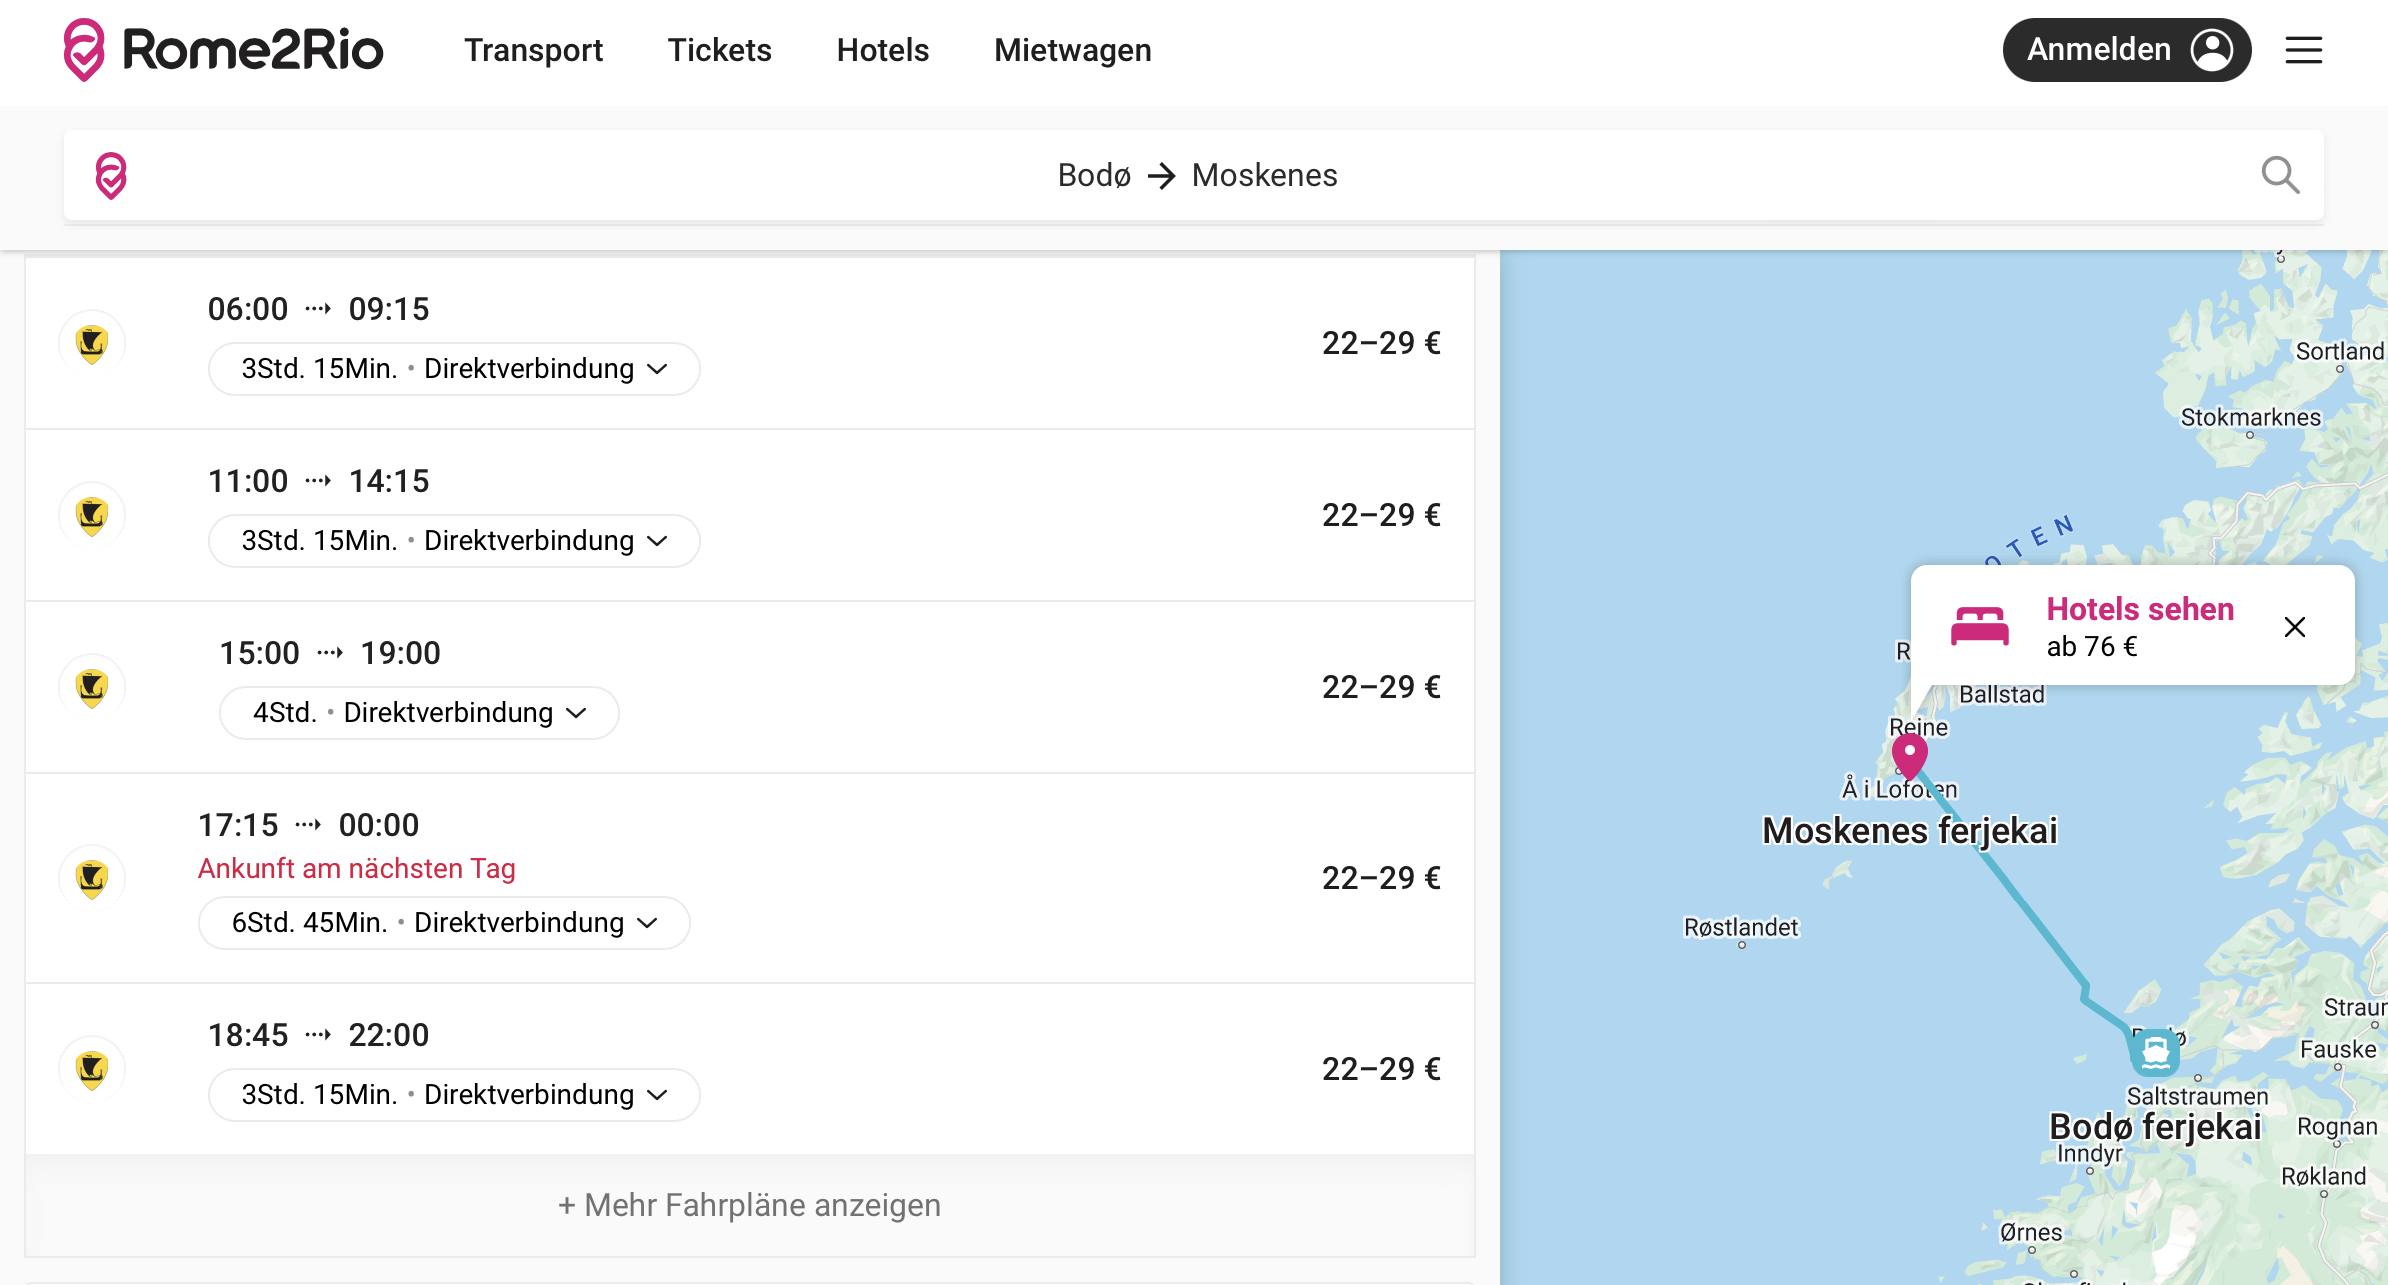The height and width of the screenshot is (1285, 2388).
Task: Click ferry operator icon for 15:00 departure
Action: click(92, 687)
